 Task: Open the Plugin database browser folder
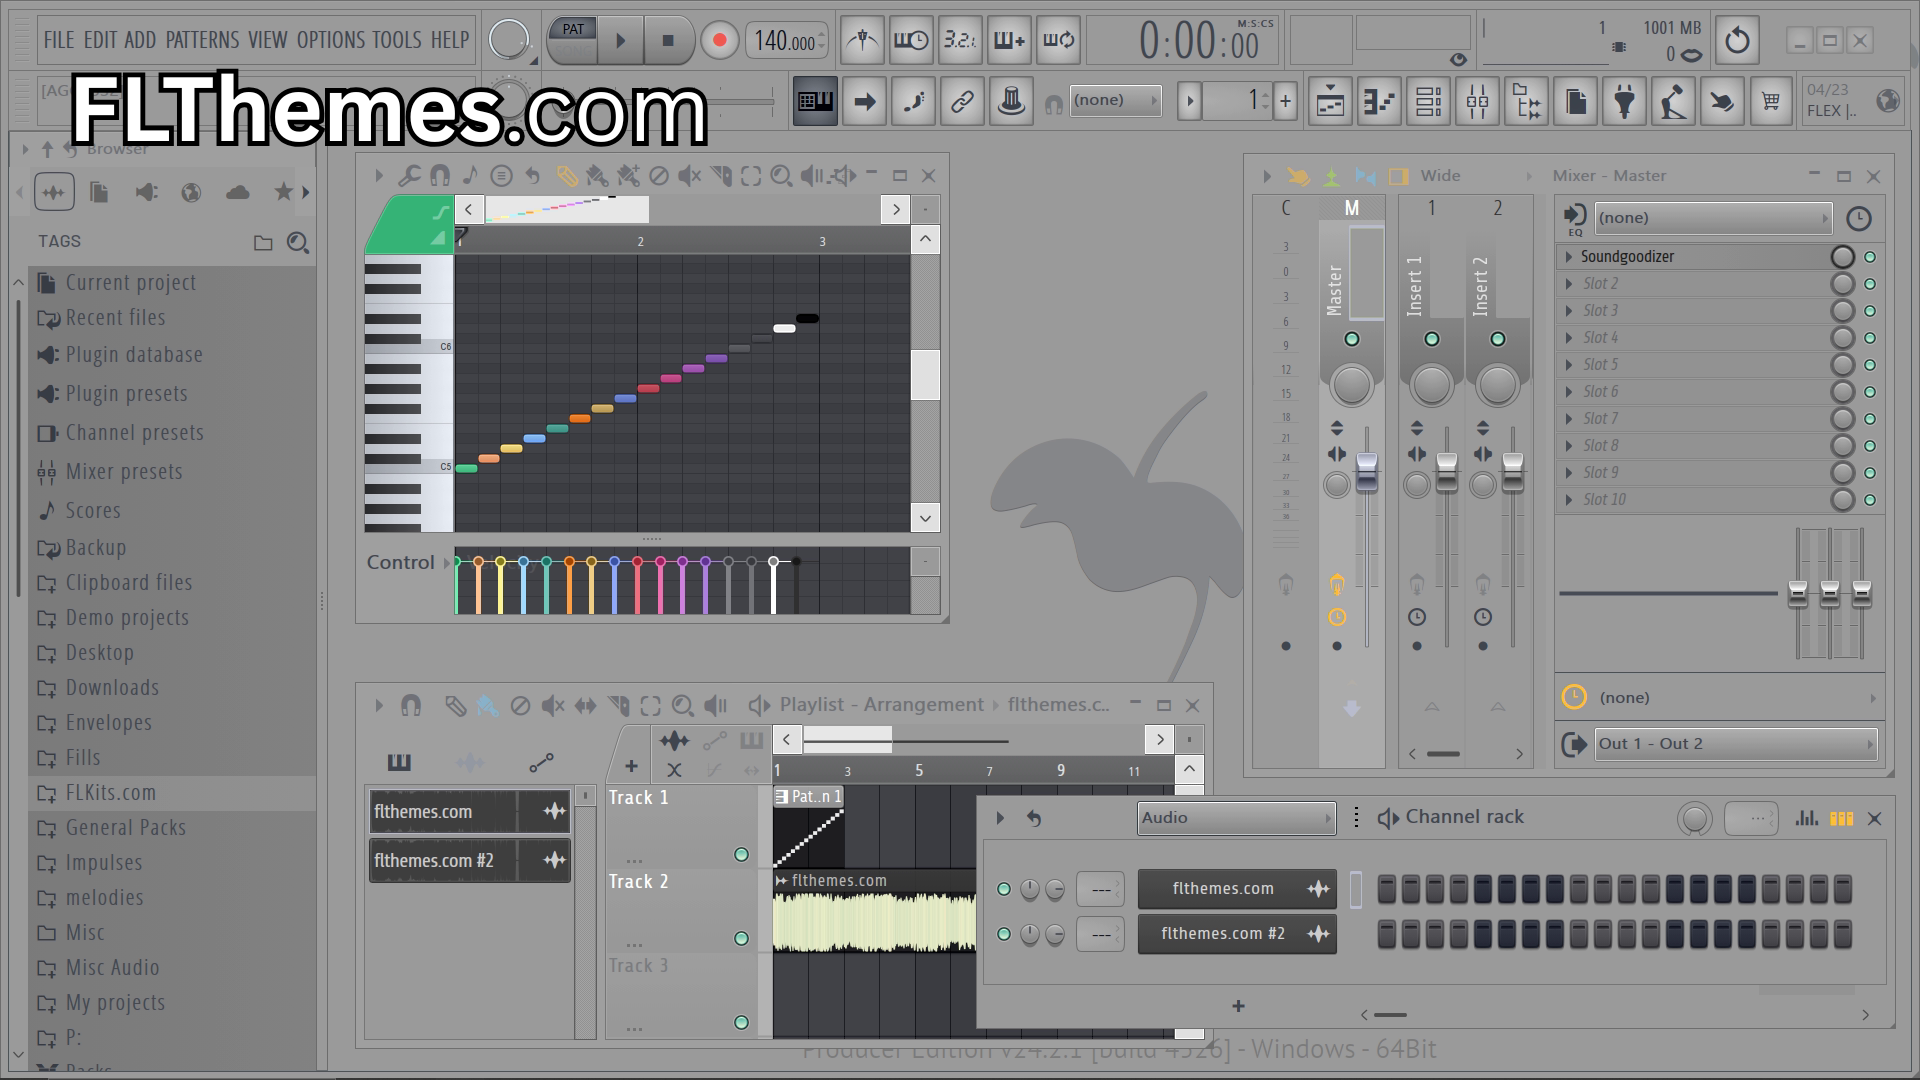point(134,355)
